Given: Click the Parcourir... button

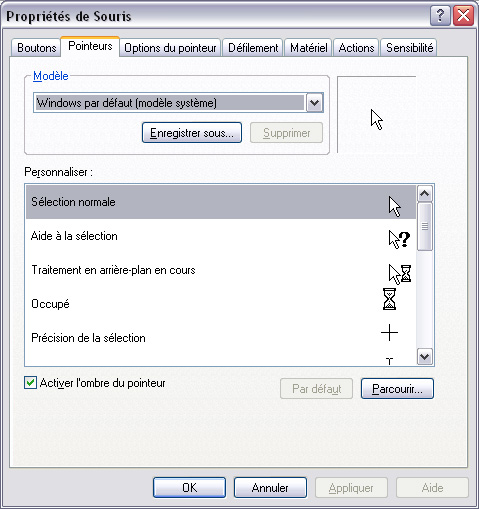Looking at the screenshot, I should coord(397,389).
